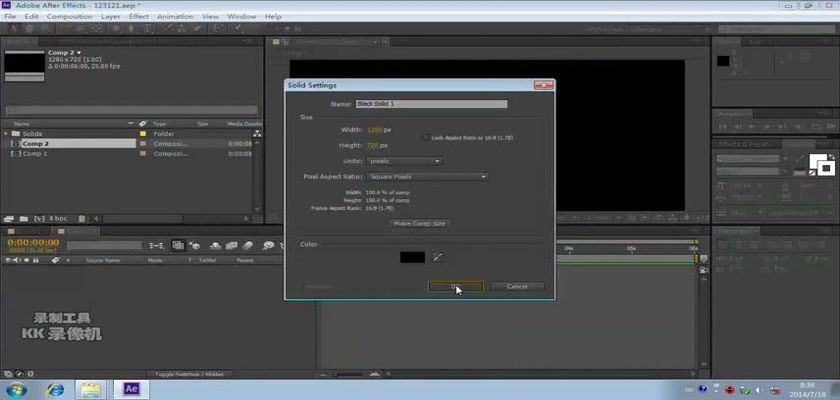Viewport: 840px width, 400px height.
Task: Click the white fill color swatch in Character panel
Action: 818,162
